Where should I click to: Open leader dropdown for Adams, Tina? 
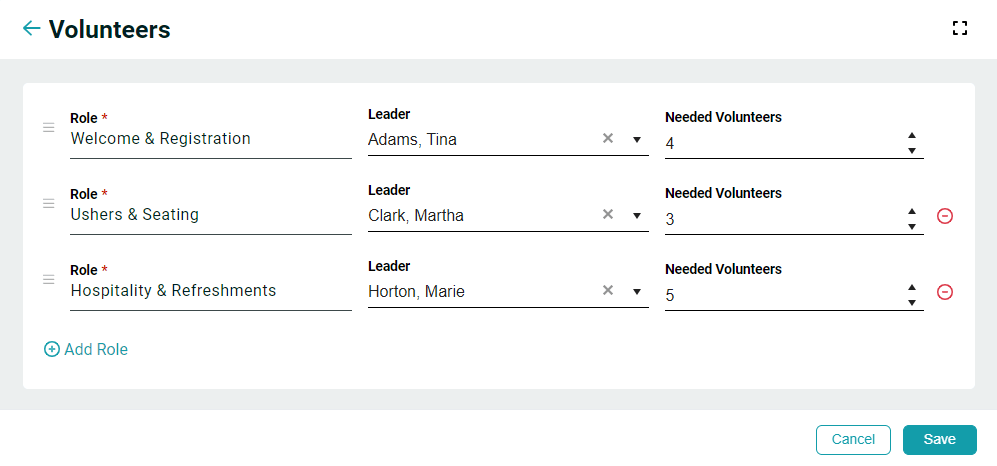[x=636, y=139]
